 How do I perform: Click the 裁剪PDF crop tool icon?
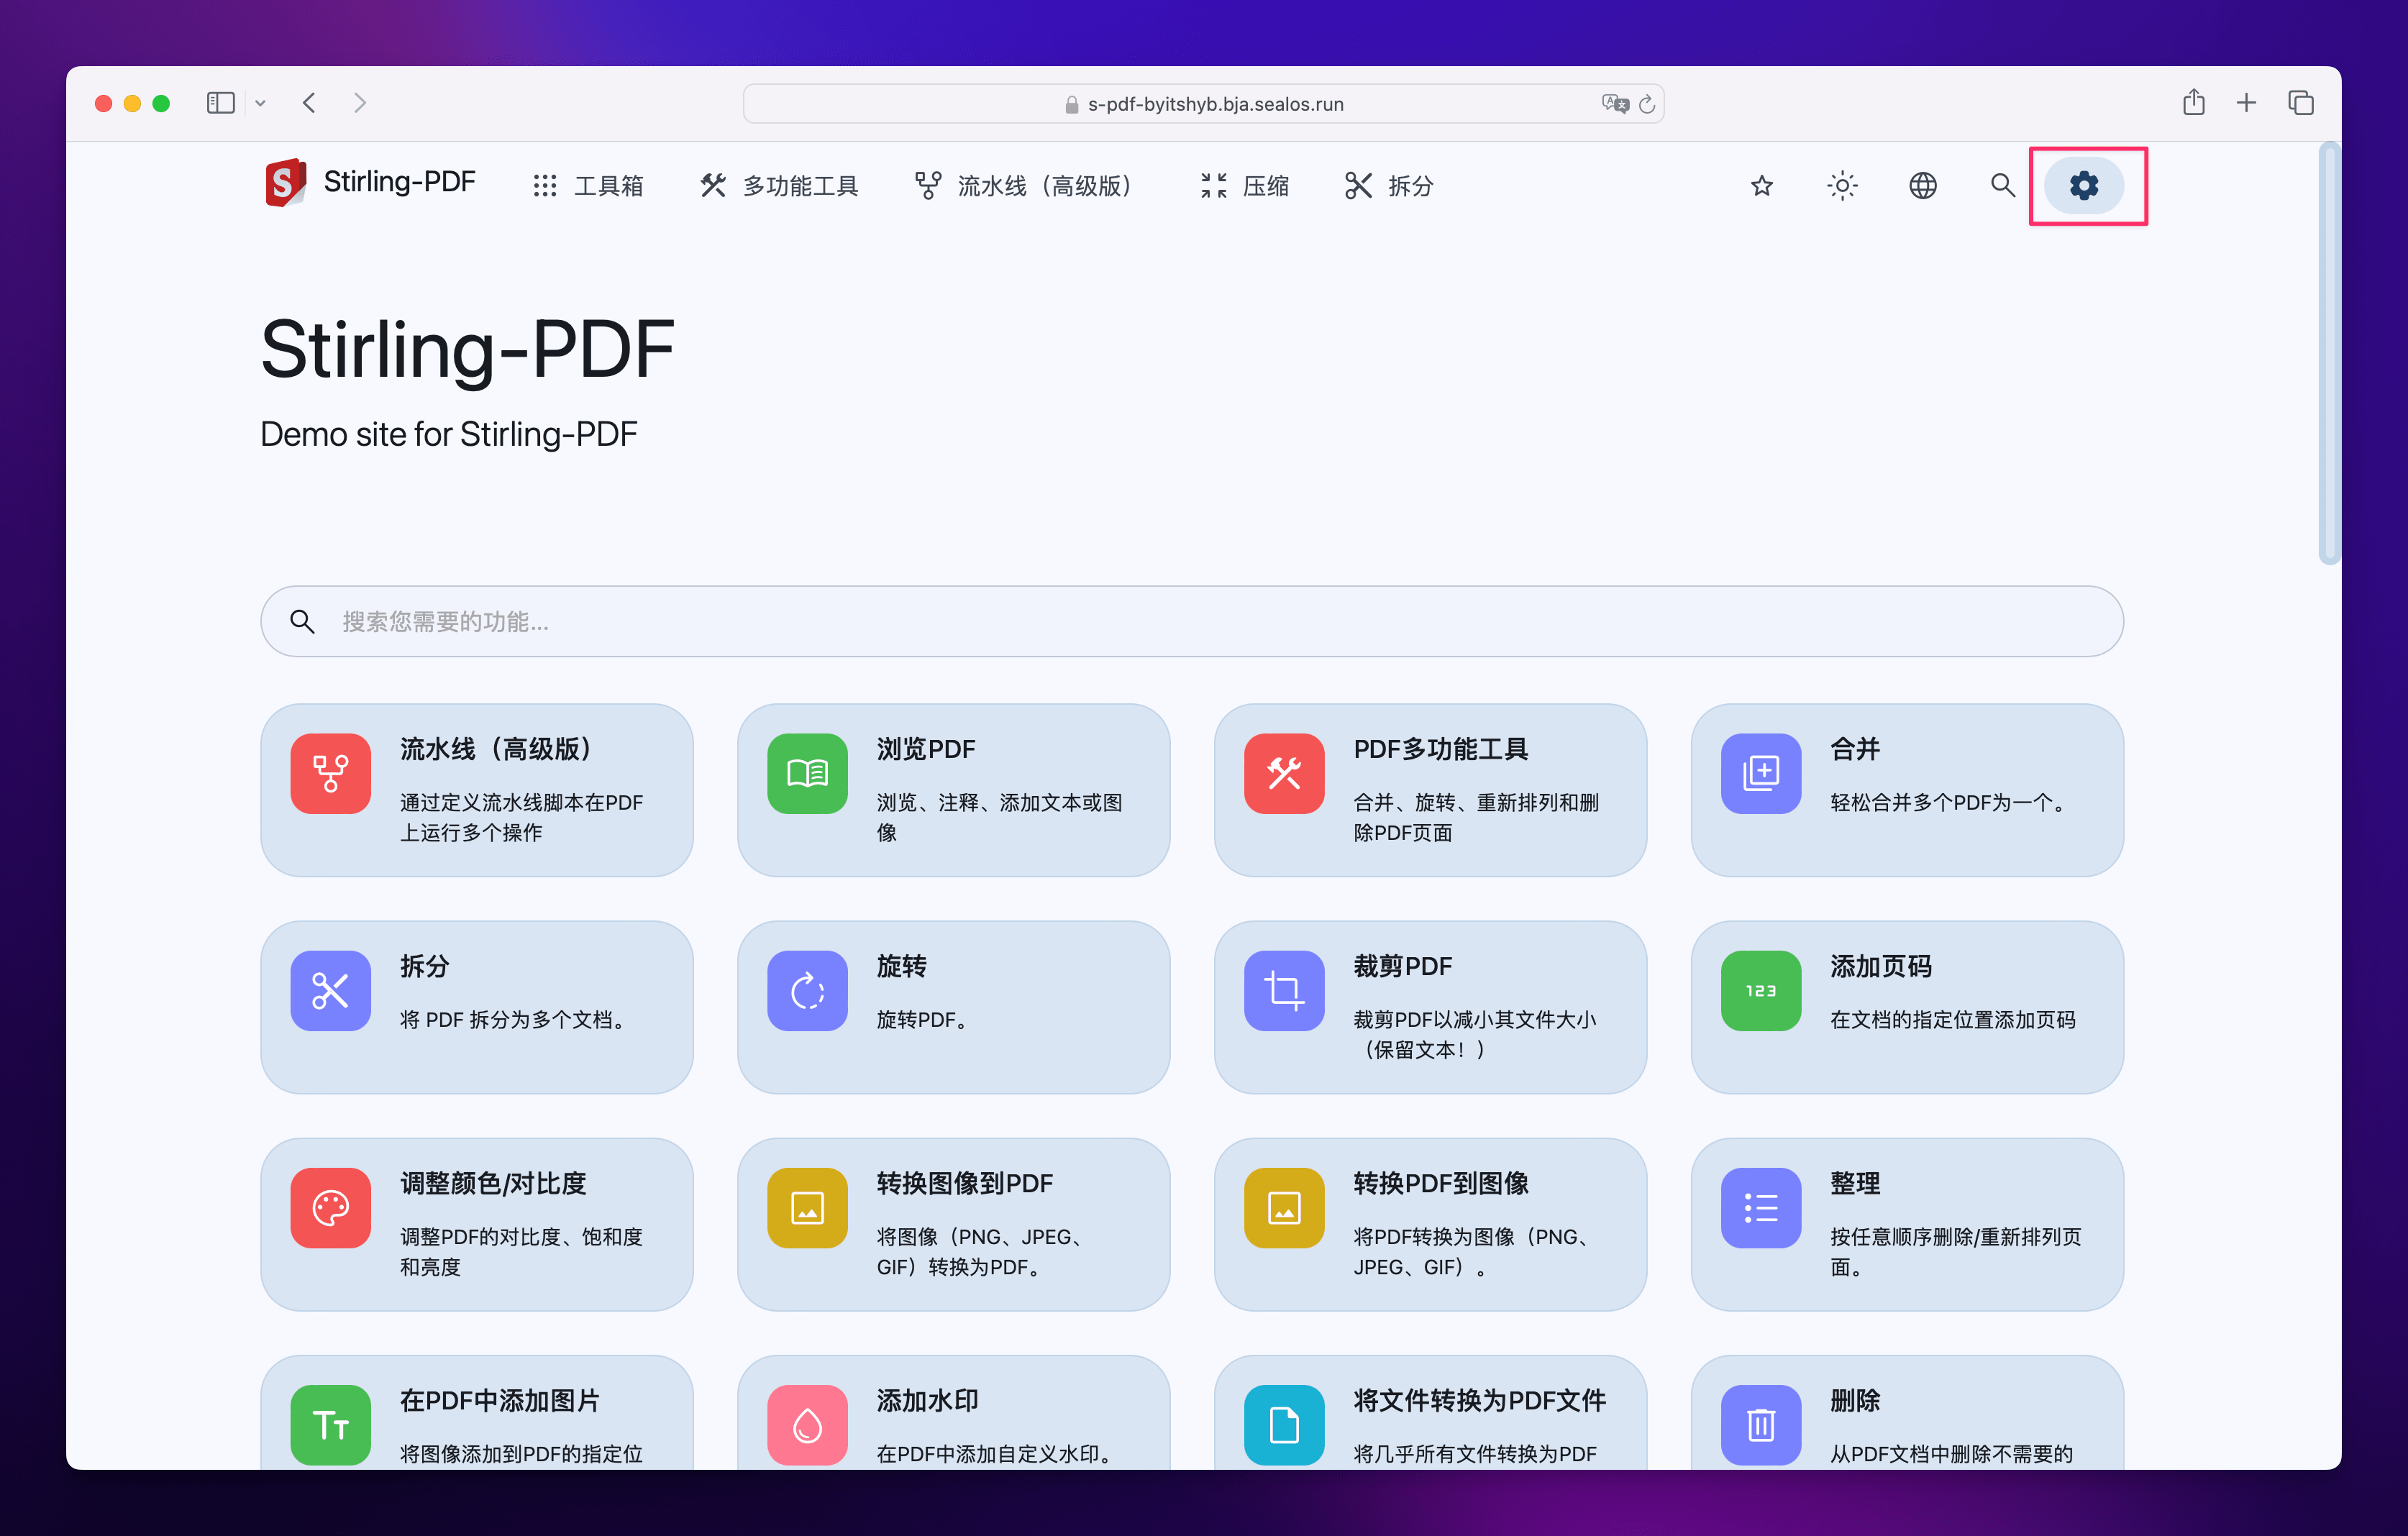1283,990
